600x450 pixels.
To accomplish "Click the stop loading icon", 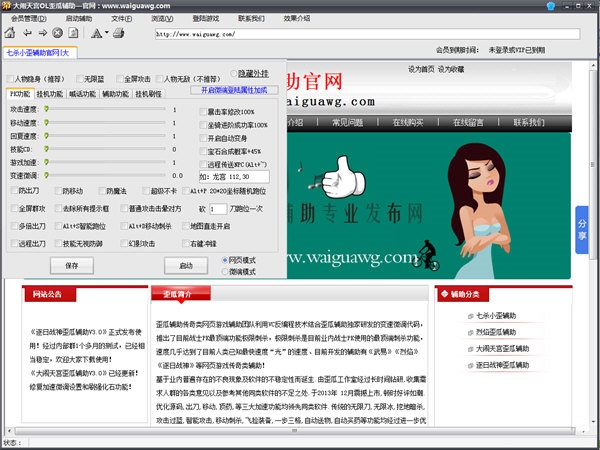I will [58, 33].
